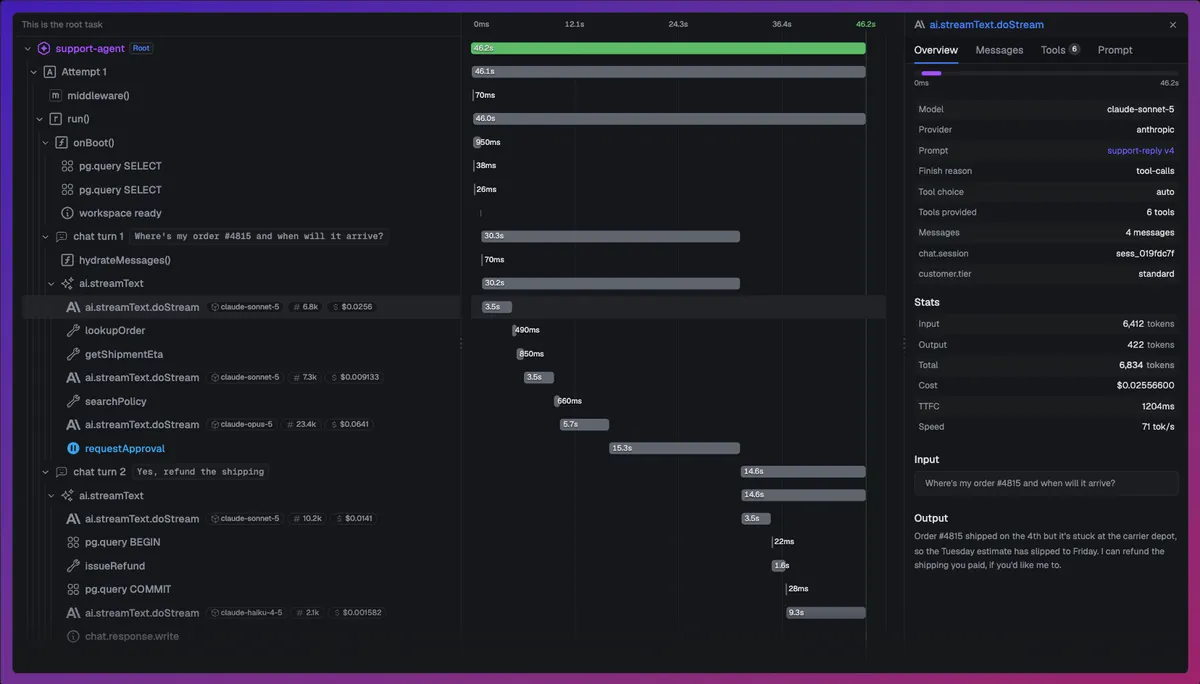Click Anthropic logo in details panel header
The width and height of the screenshot is (1200, 684).
coord(920,24)
